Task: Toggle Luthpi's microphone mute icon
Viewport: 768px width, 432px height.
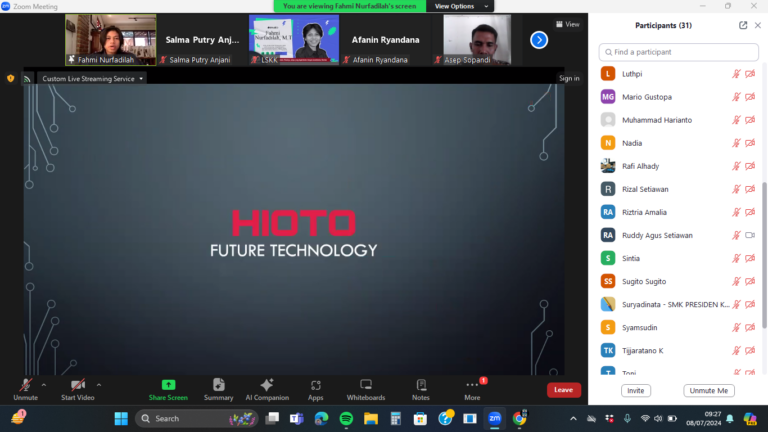Action: (x=736, y=74)
